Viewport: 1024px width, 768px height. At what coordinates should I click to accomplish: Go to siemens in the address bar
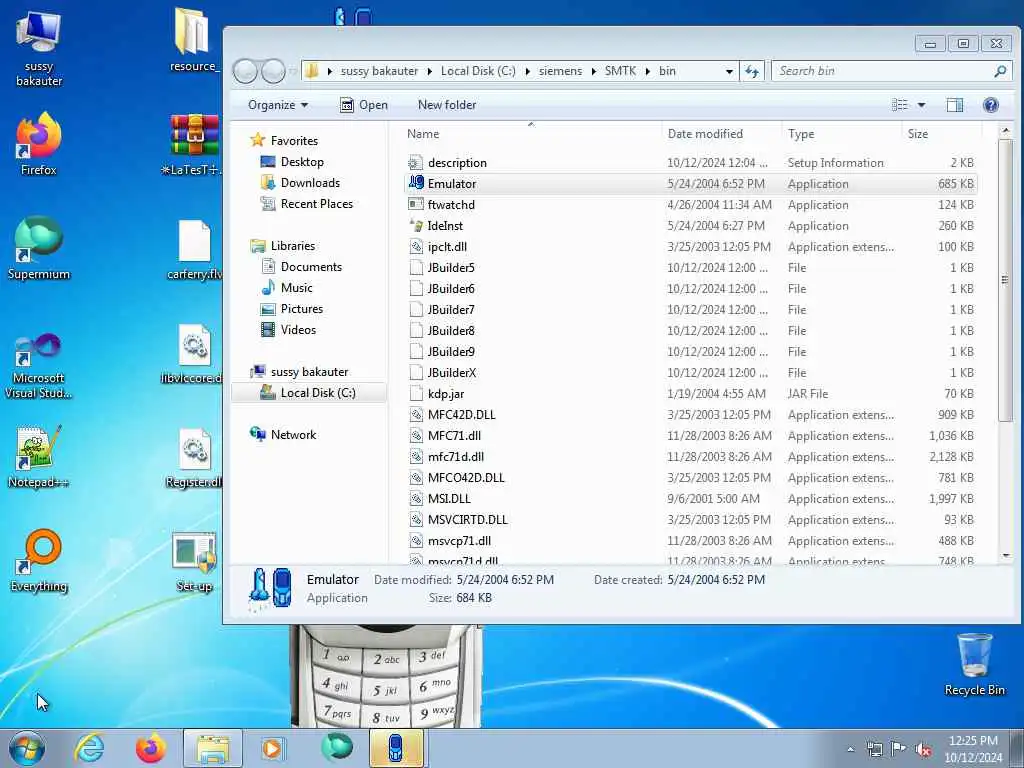(x=560, y=71)
